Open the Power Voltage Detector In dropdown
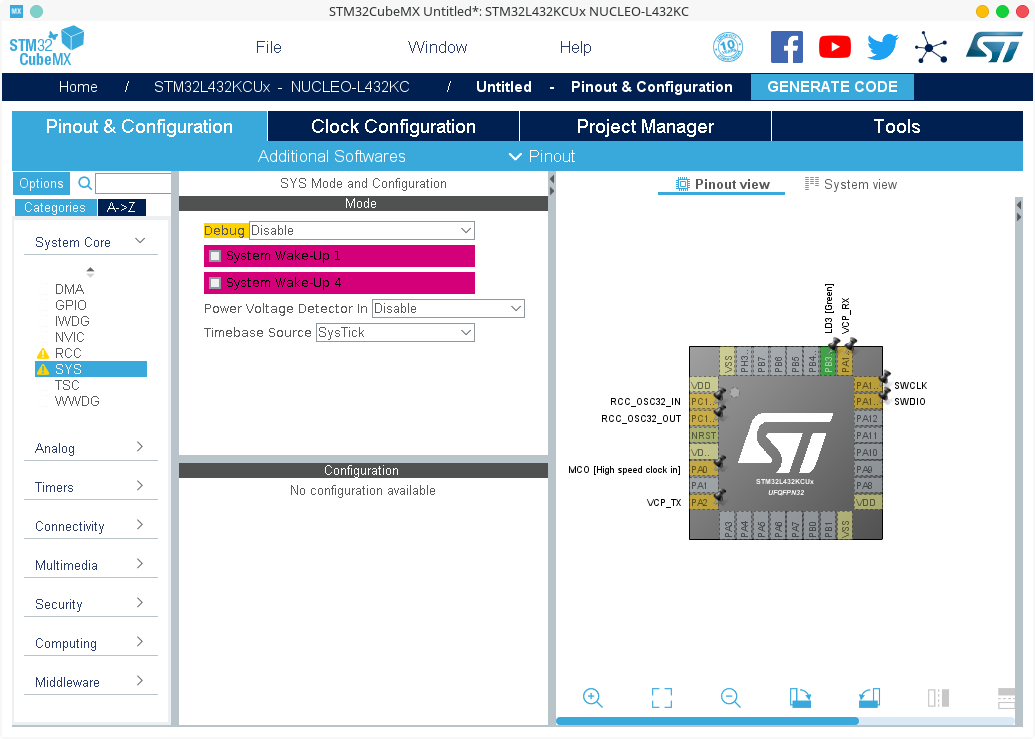1035x739 pixels. point(448,308)
